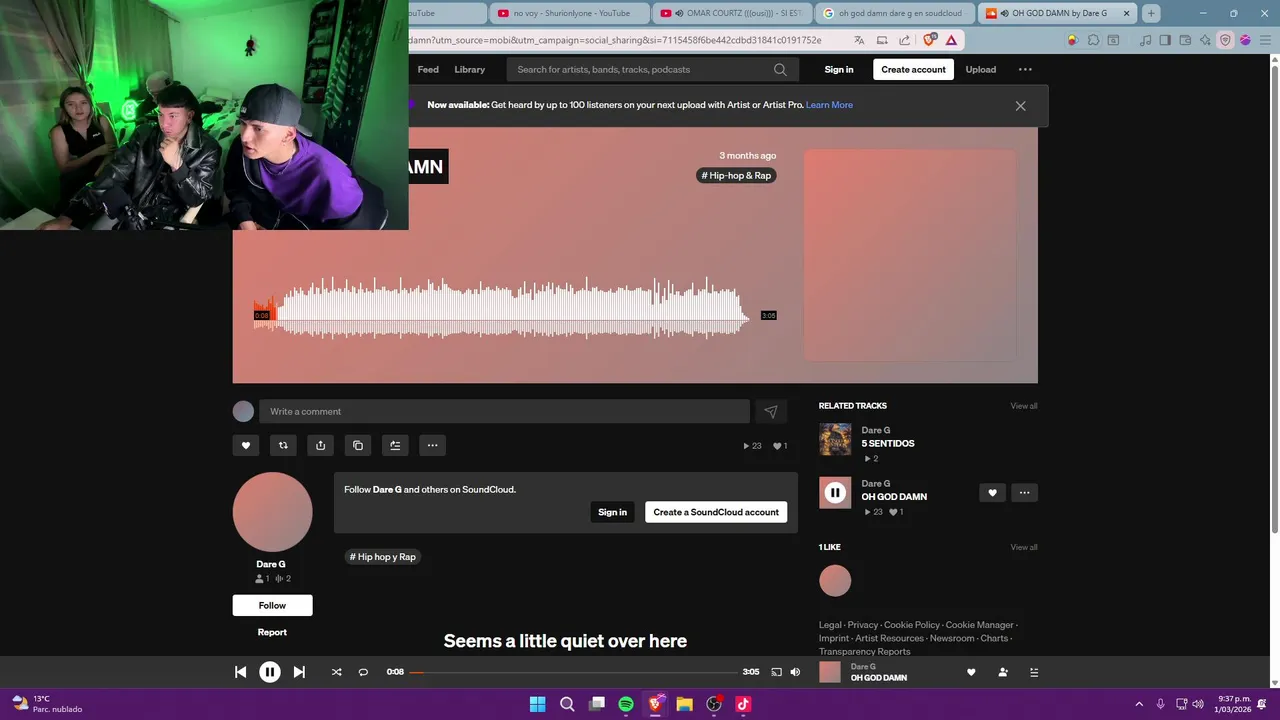The image size is (1280, 720).
Task: Switch to the no voy - Shurionlyone YouTube tab
Action: 570,13
